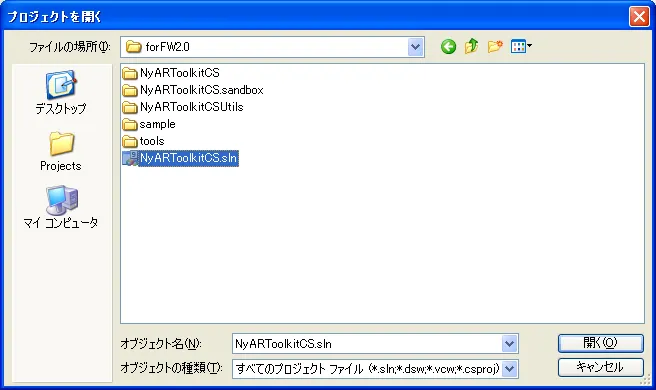The width and height of the screenshot is (656, 390).
Task: Click the folder icon in the location box
Action: click(x=133, y=47)
